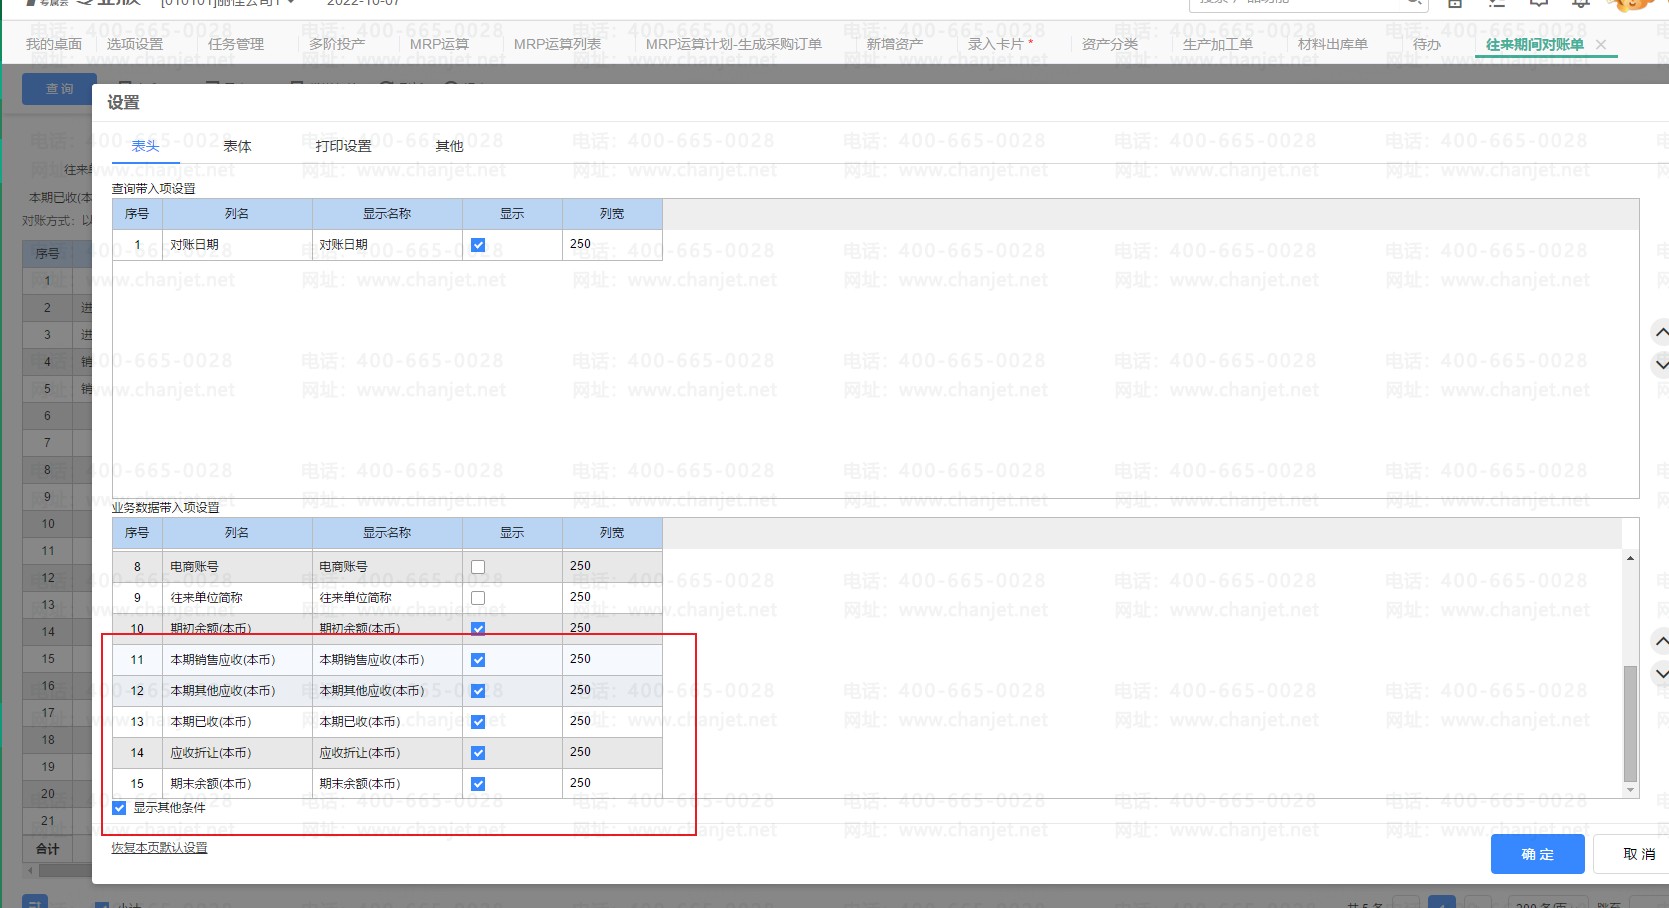Select the 本期其他应收(本币) cell in the 列名 column
The width and height of the screenshot is (1669, 908).
[x=237, y=691]
